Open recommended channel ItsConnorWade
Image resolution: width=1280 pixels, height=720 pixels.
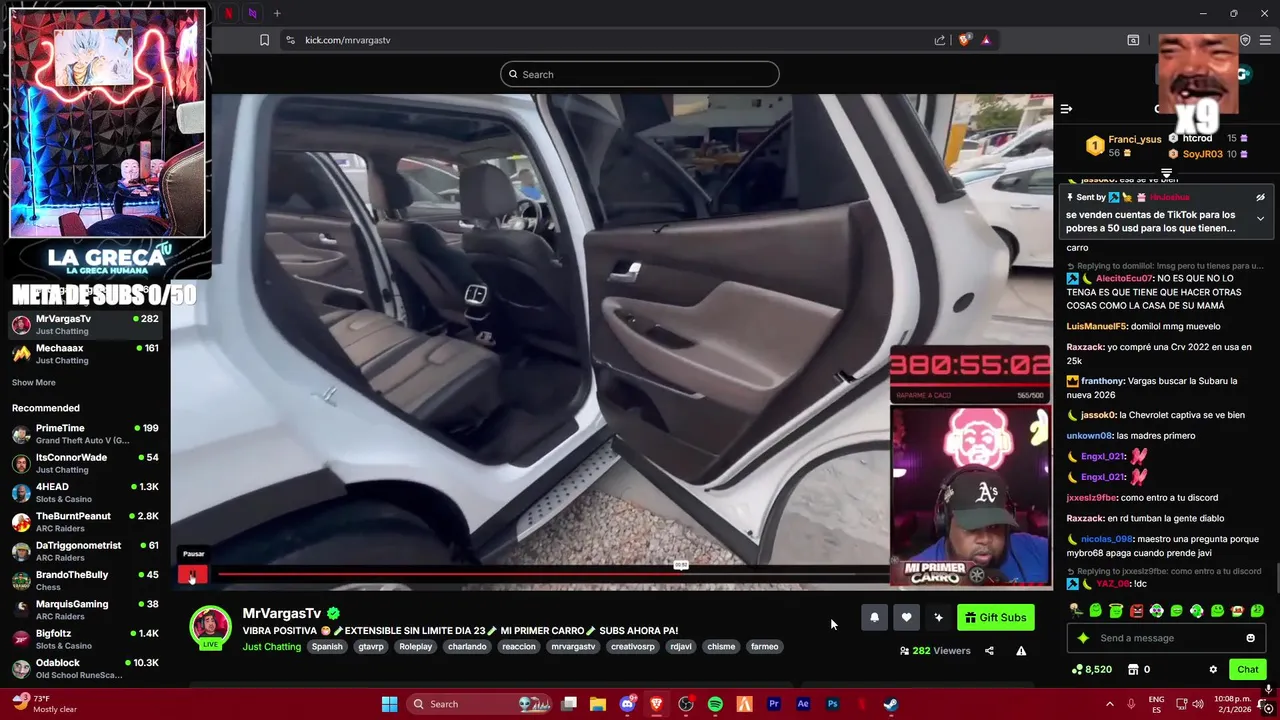pyautogui.click(x=85, y=463)
